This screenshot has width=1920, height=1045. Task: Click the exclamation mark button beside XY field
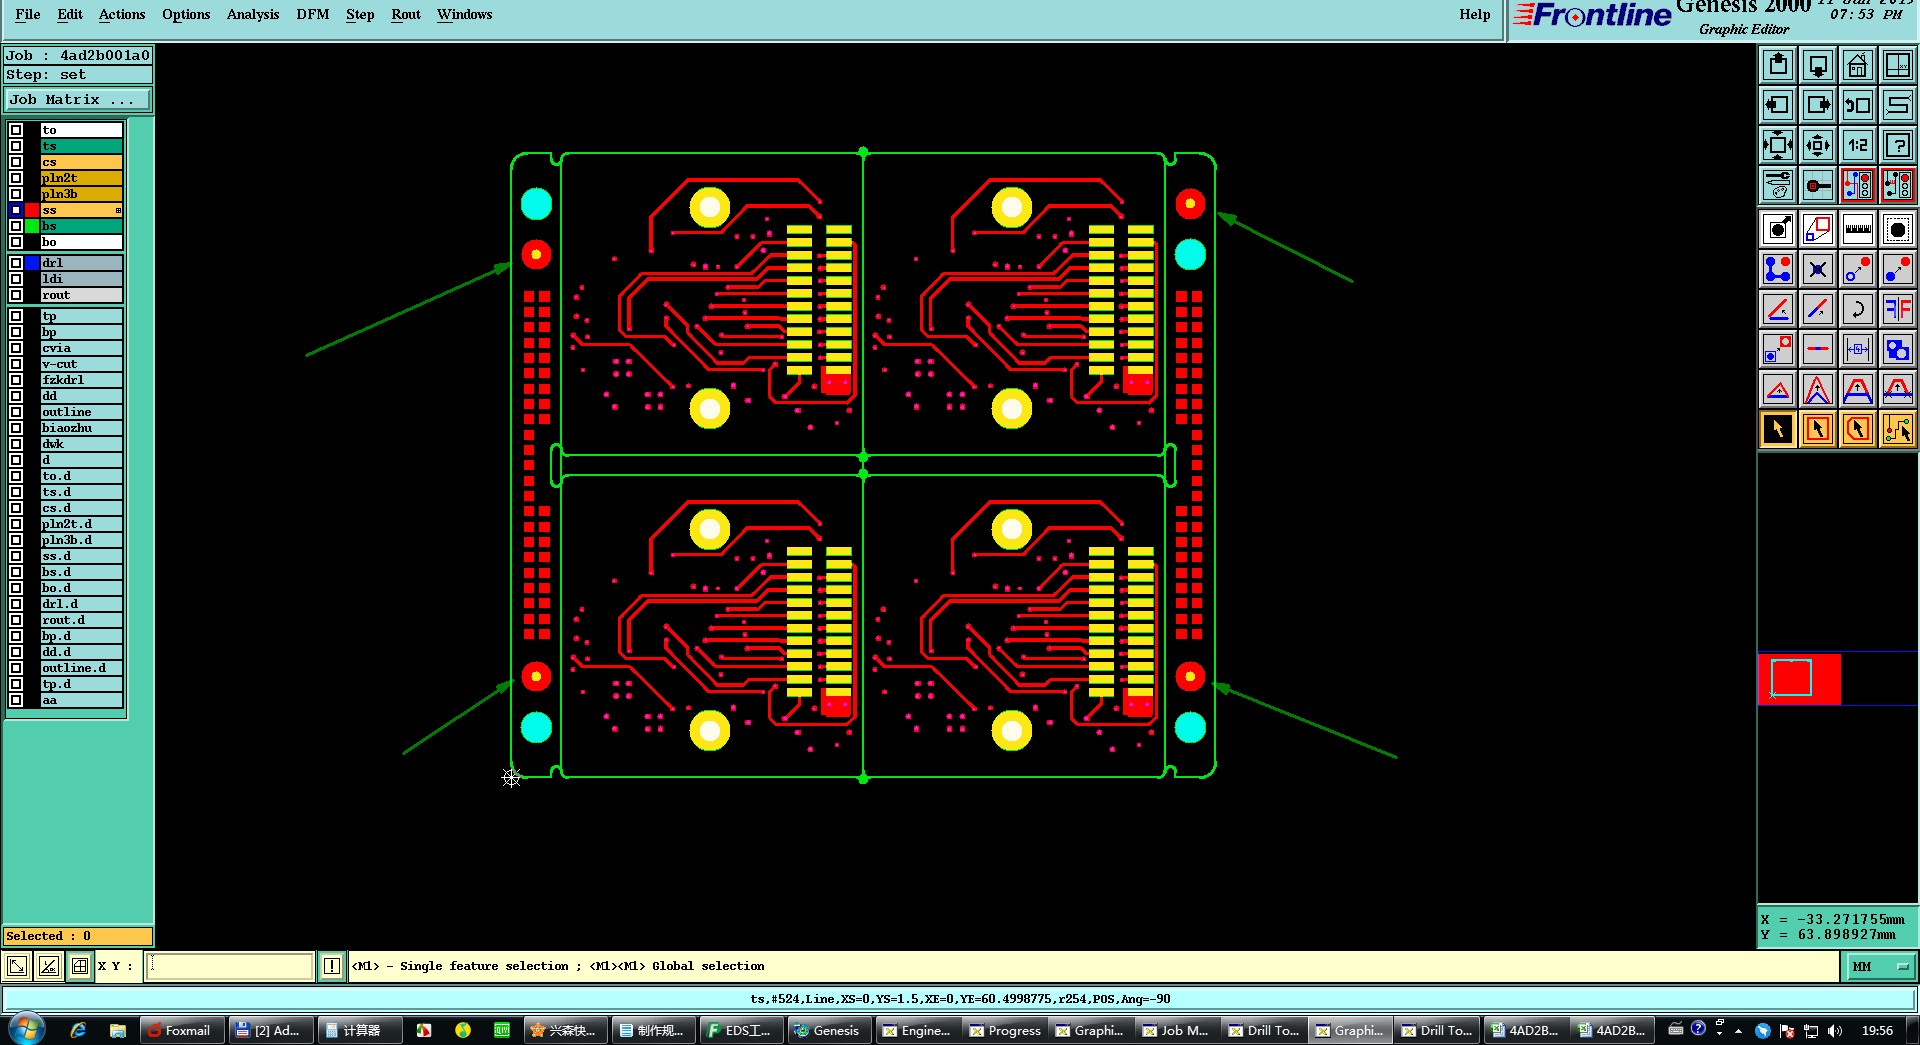point(332,966)
